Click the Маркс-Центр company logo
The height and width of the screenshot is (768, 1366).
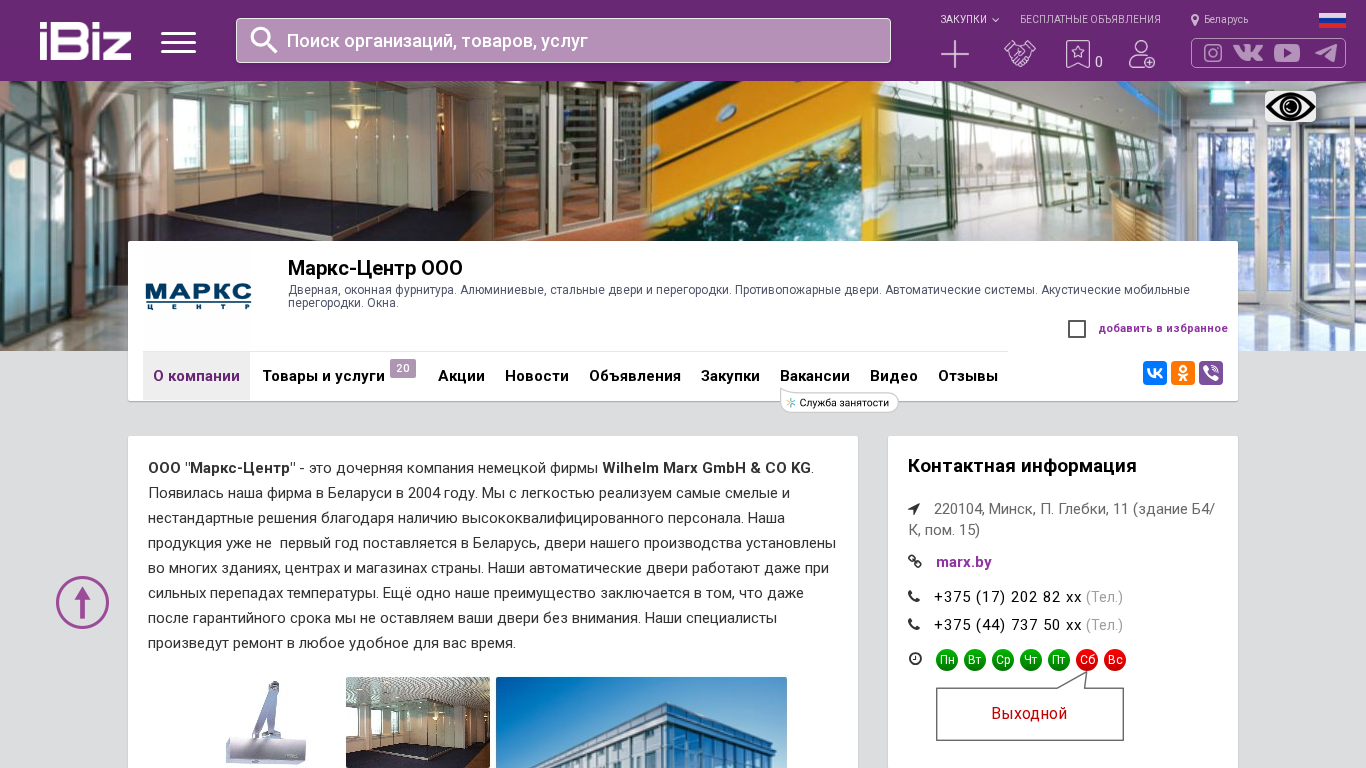198,296
